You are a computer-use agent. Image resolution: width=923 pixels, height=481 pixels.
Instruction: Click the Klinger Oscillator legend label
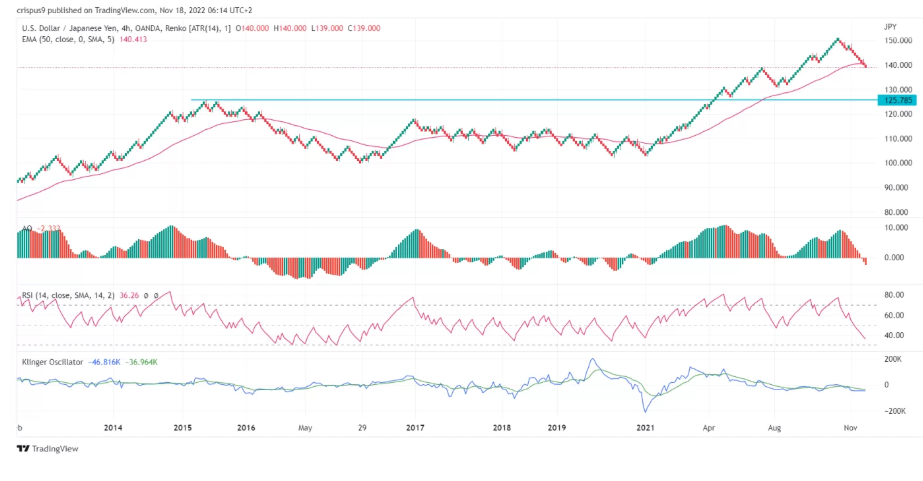click(x=51, y=361)
